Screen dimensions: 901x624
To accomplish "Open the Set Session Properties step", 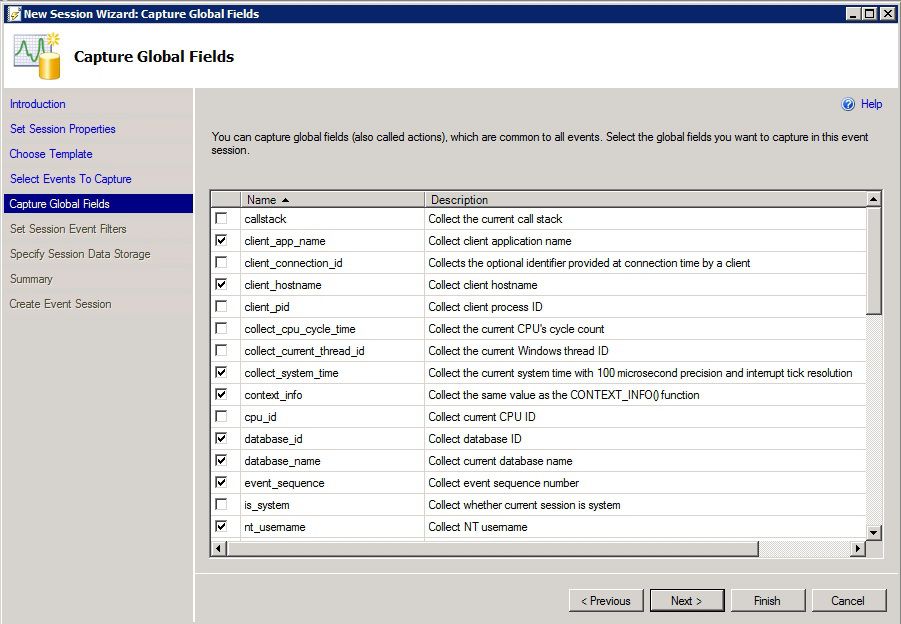I will (63, 129).
